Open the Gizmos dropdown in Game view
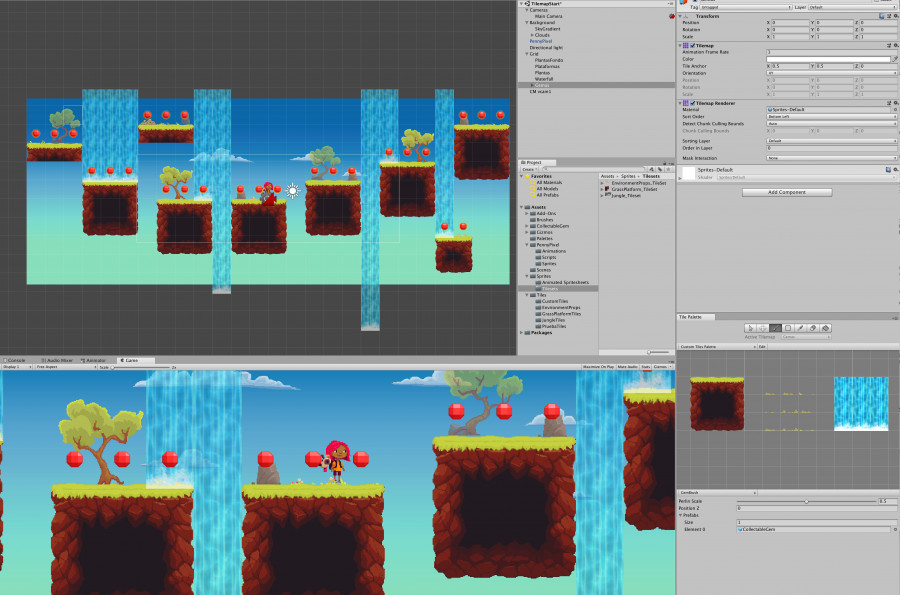 coord(662,367)
